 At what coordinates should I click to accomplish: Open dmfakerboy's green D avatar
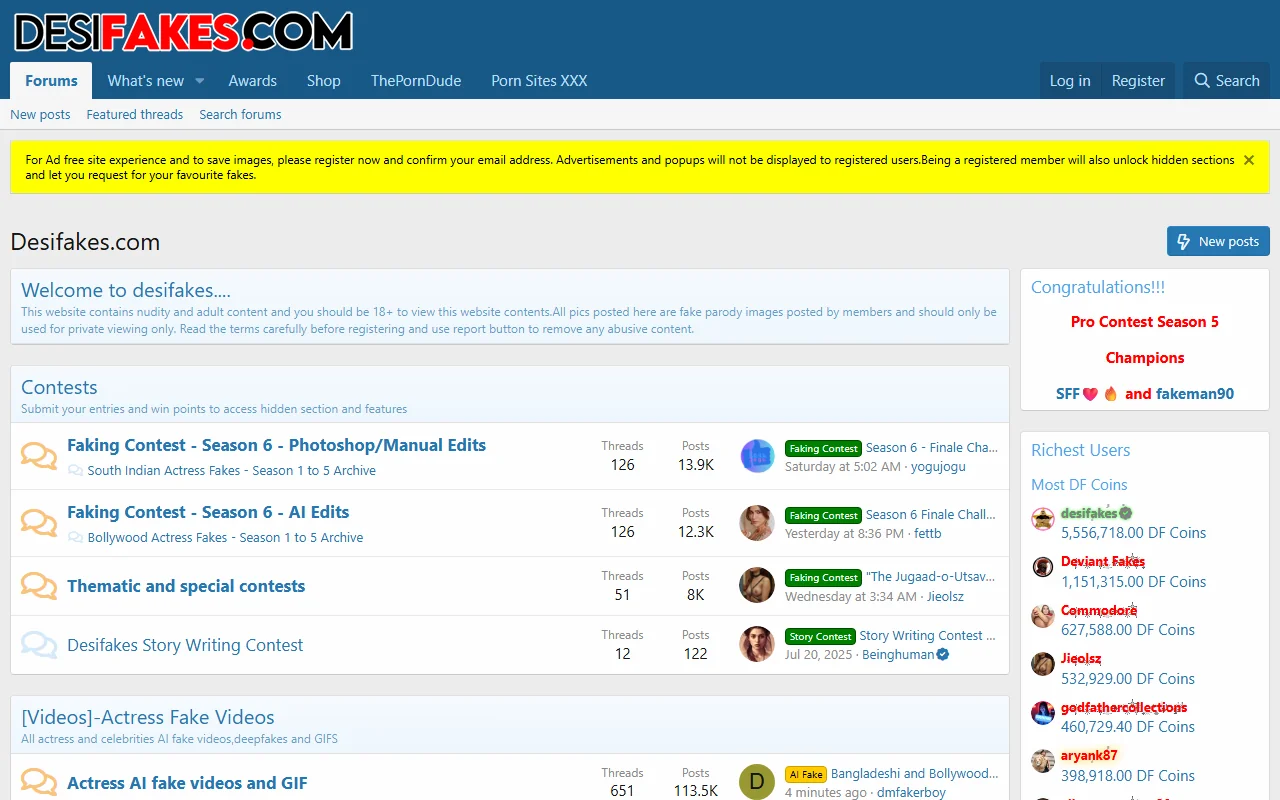[757, 781]
